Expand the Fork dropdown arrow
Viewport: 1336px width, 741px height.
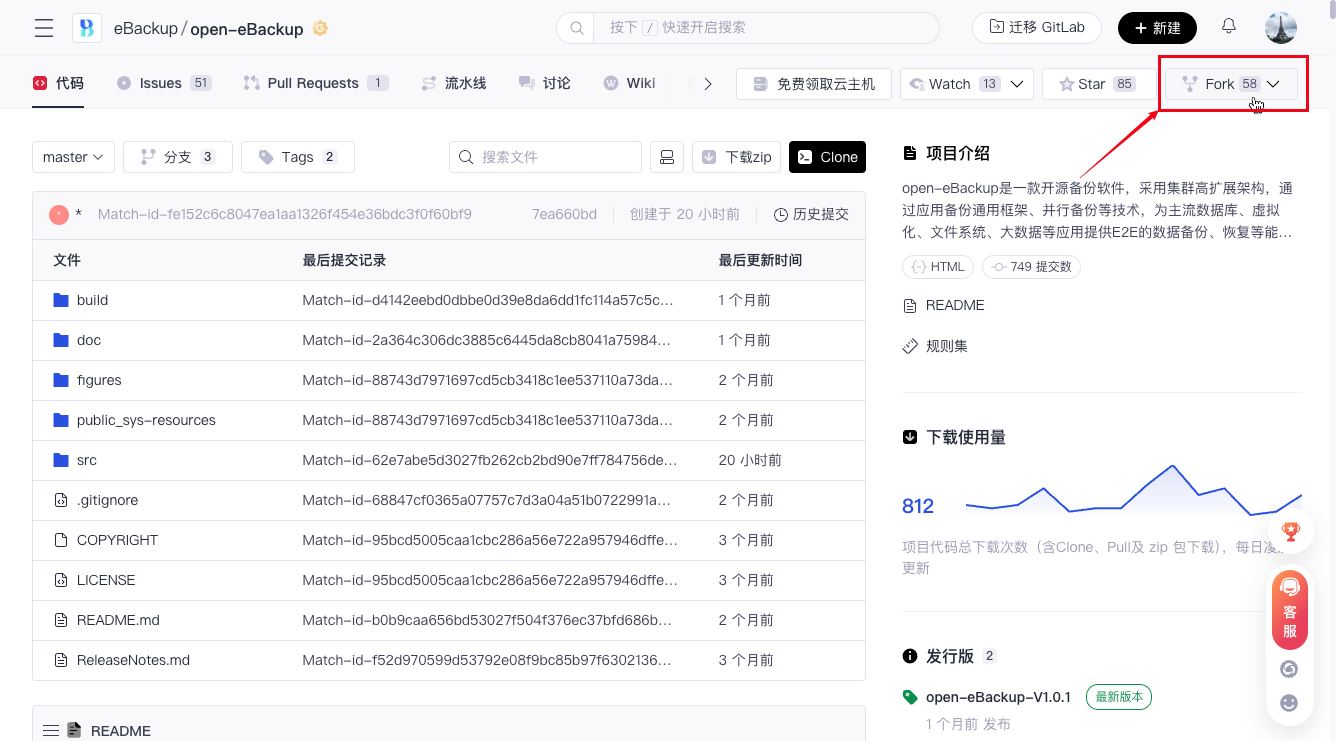click(x=1273, y=84)
